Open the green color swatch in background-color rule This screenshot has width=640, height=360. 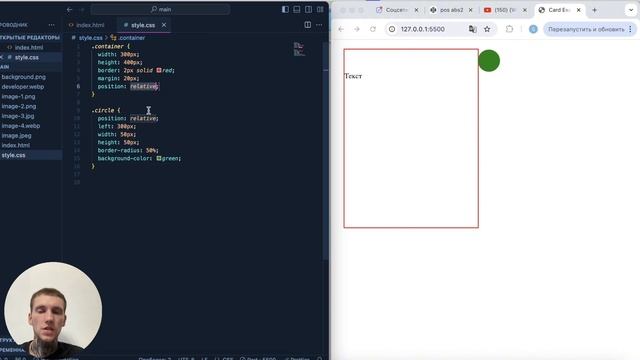159,158
